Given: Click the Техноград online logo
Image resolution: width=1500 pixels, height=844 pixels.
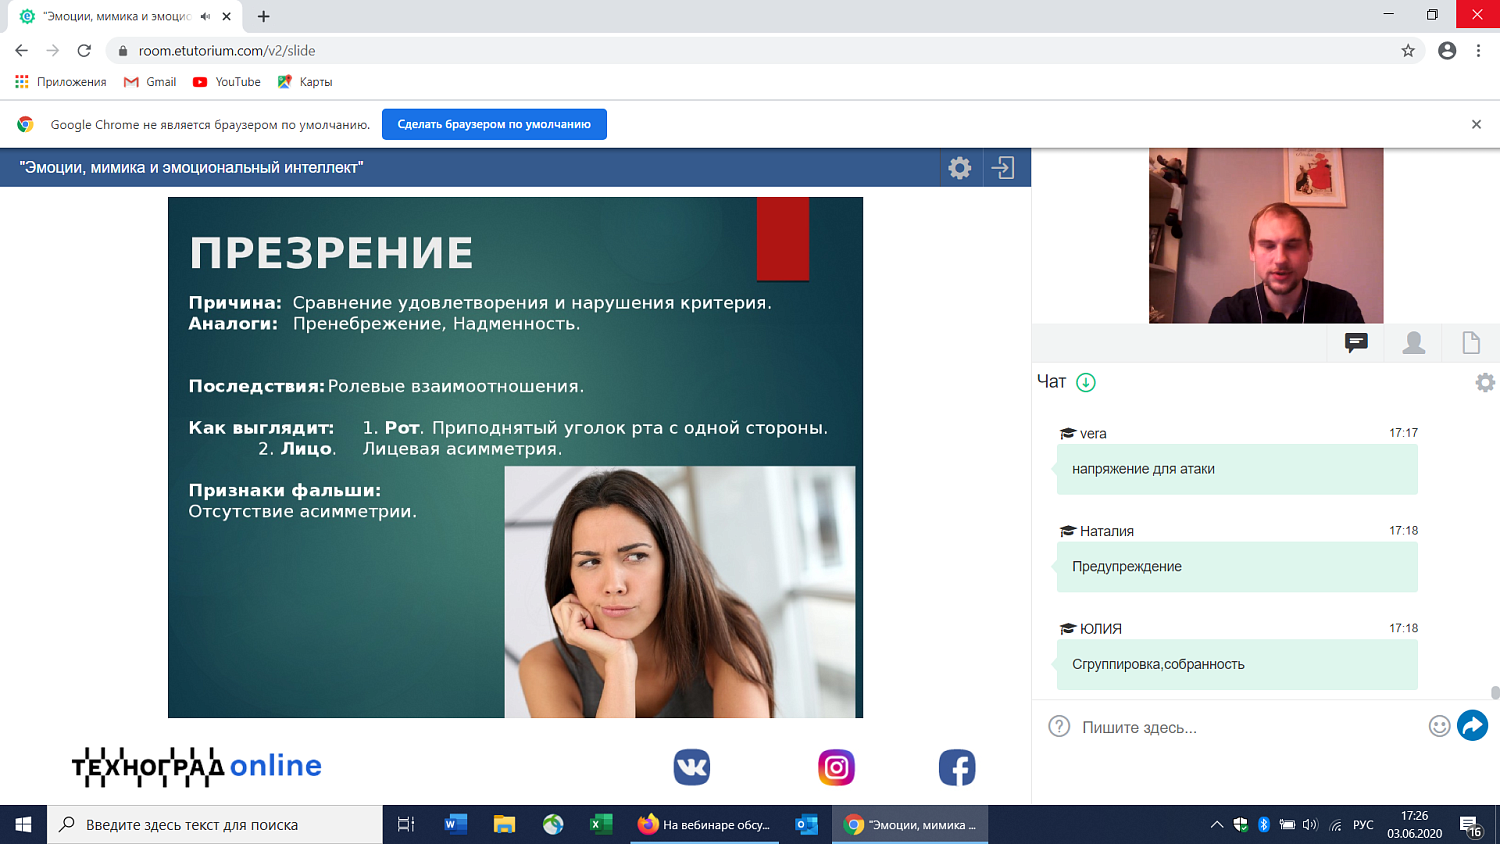Looking at the screenshot, I should point(197,766).
